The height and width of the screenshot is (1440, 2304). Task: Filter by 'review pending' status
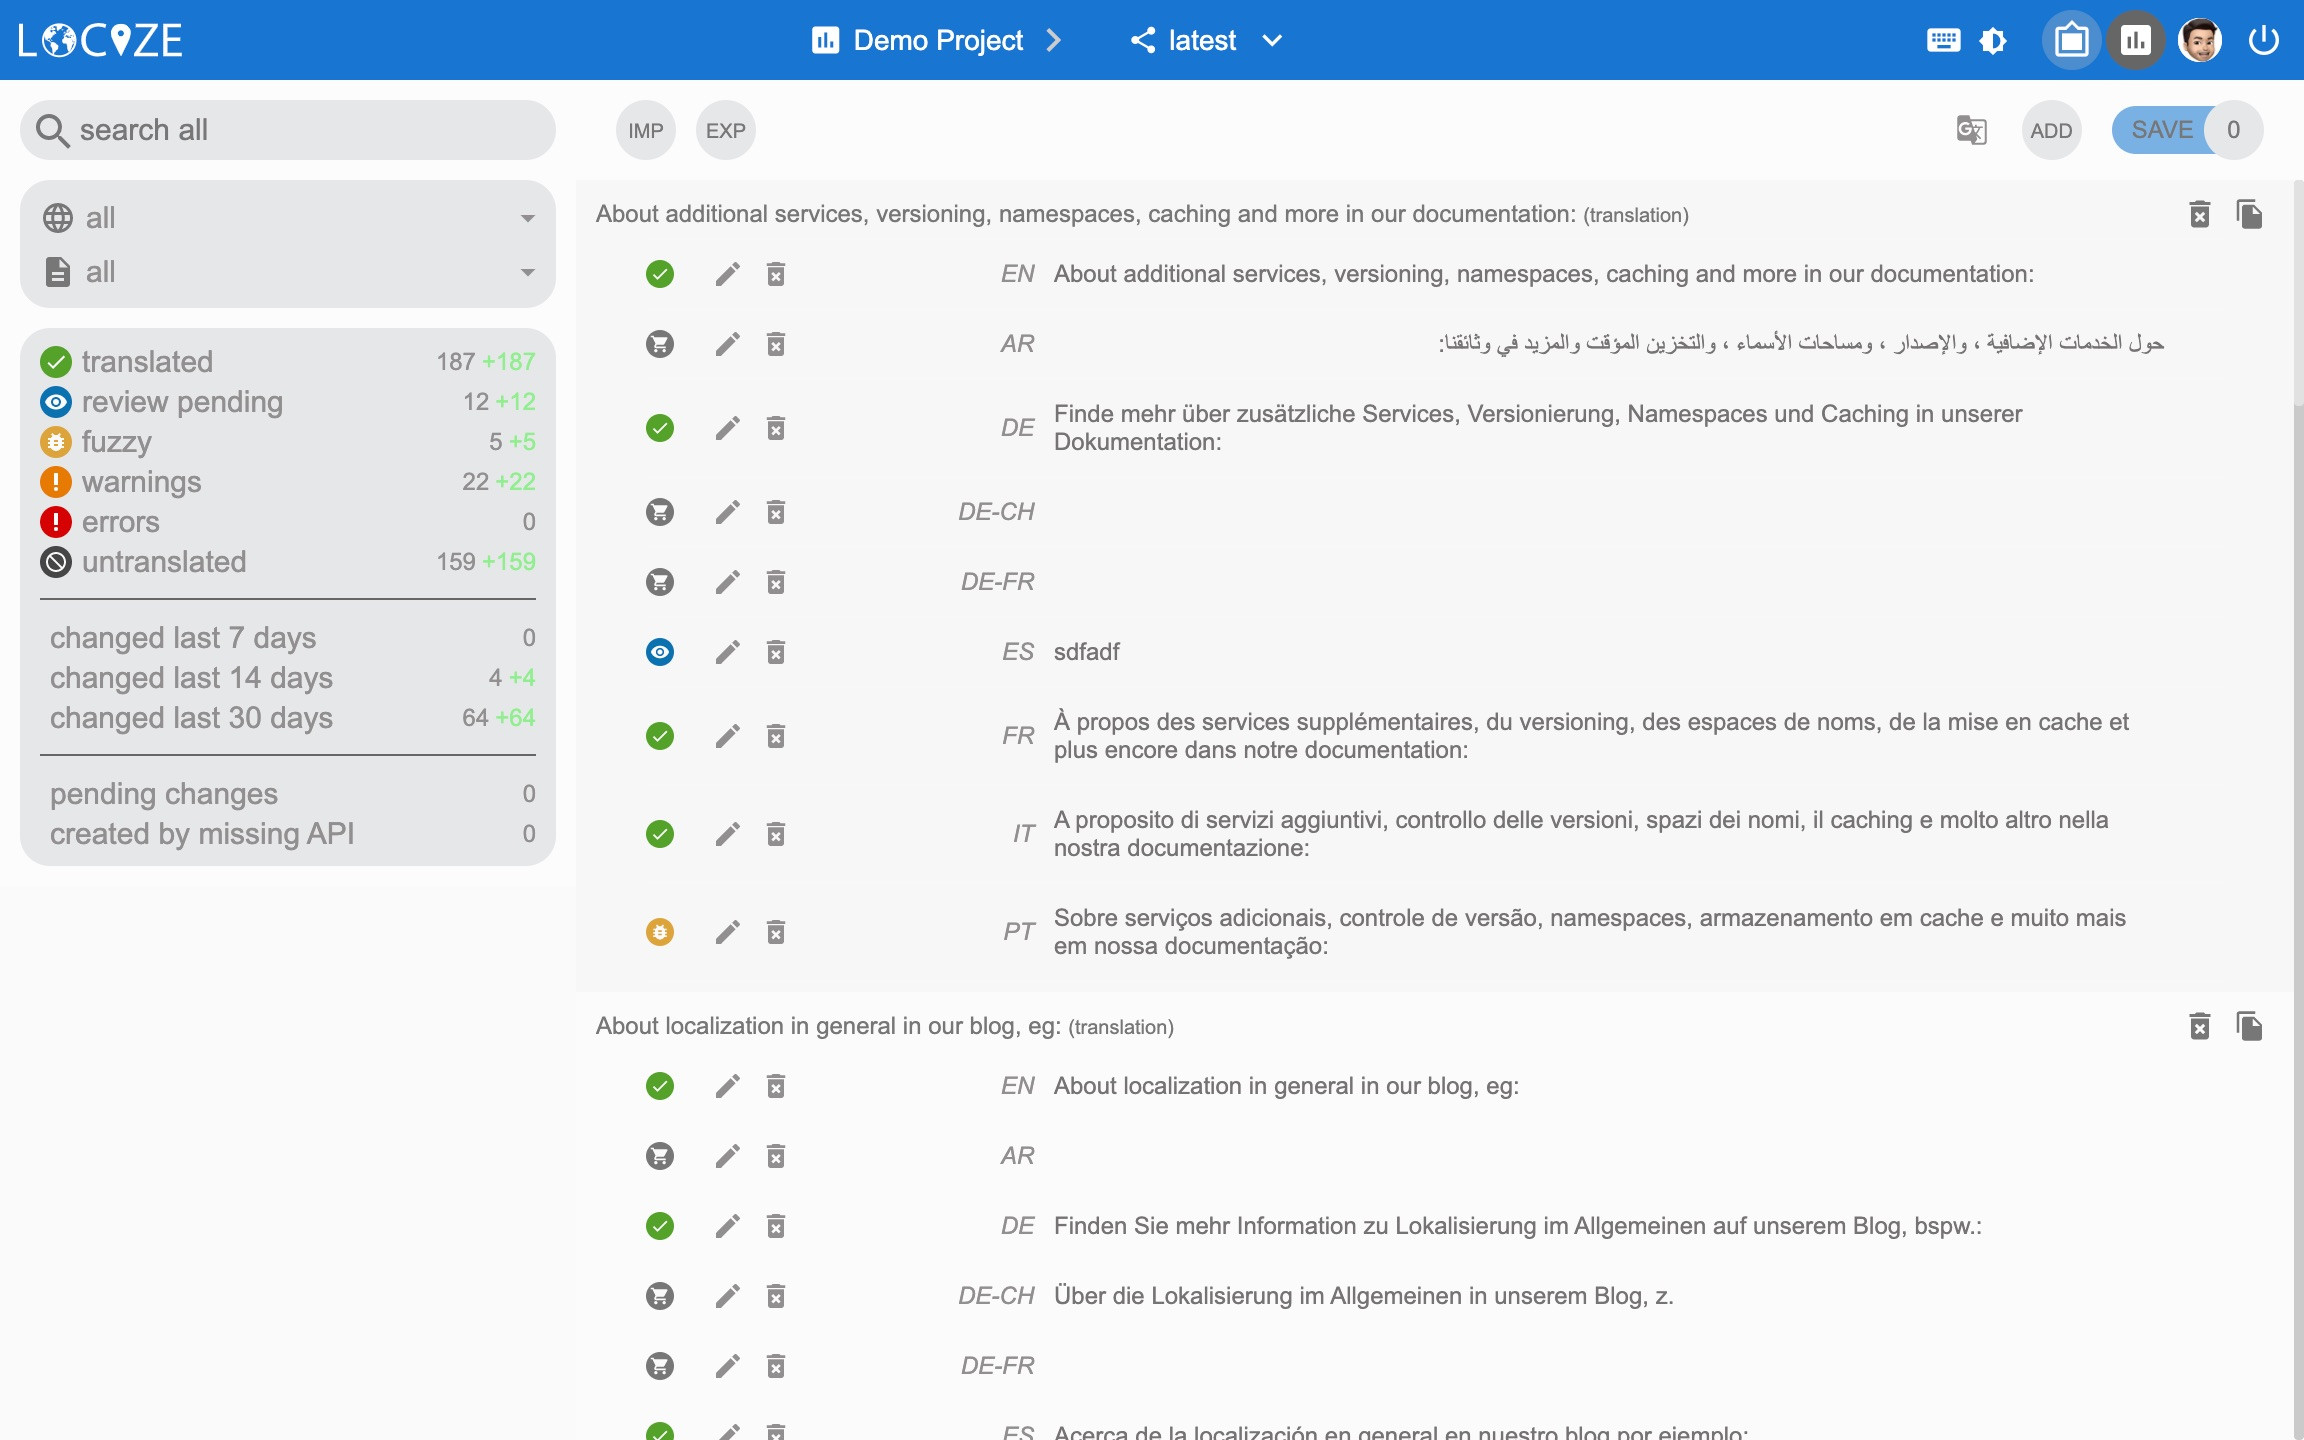point(182,402)
